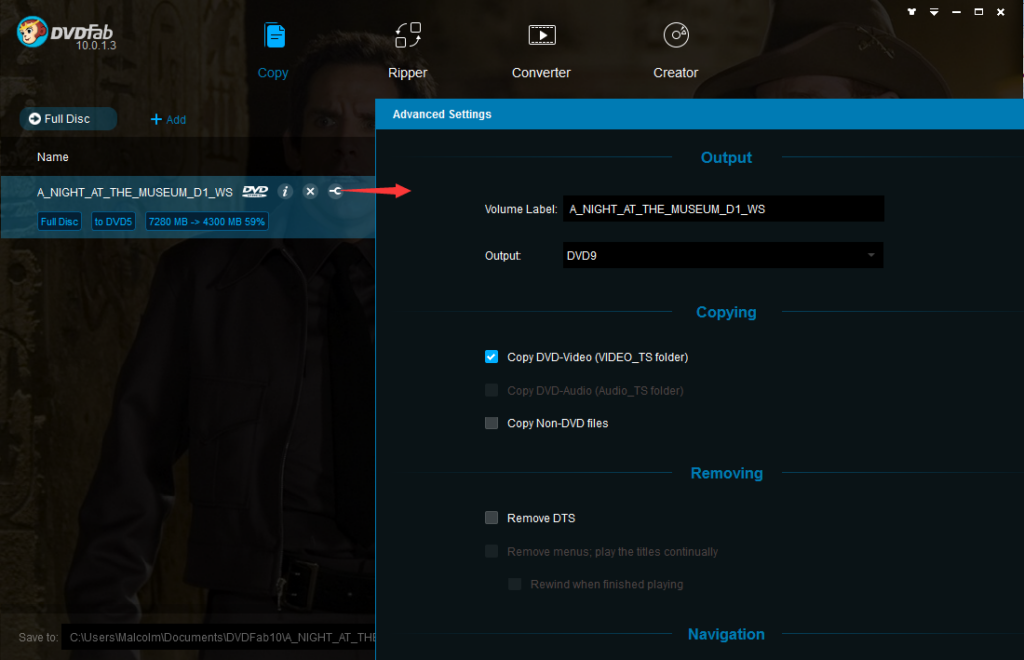Click the to DVD5 tag
This screenshot has height=660, width=1024.
(114, 221)
